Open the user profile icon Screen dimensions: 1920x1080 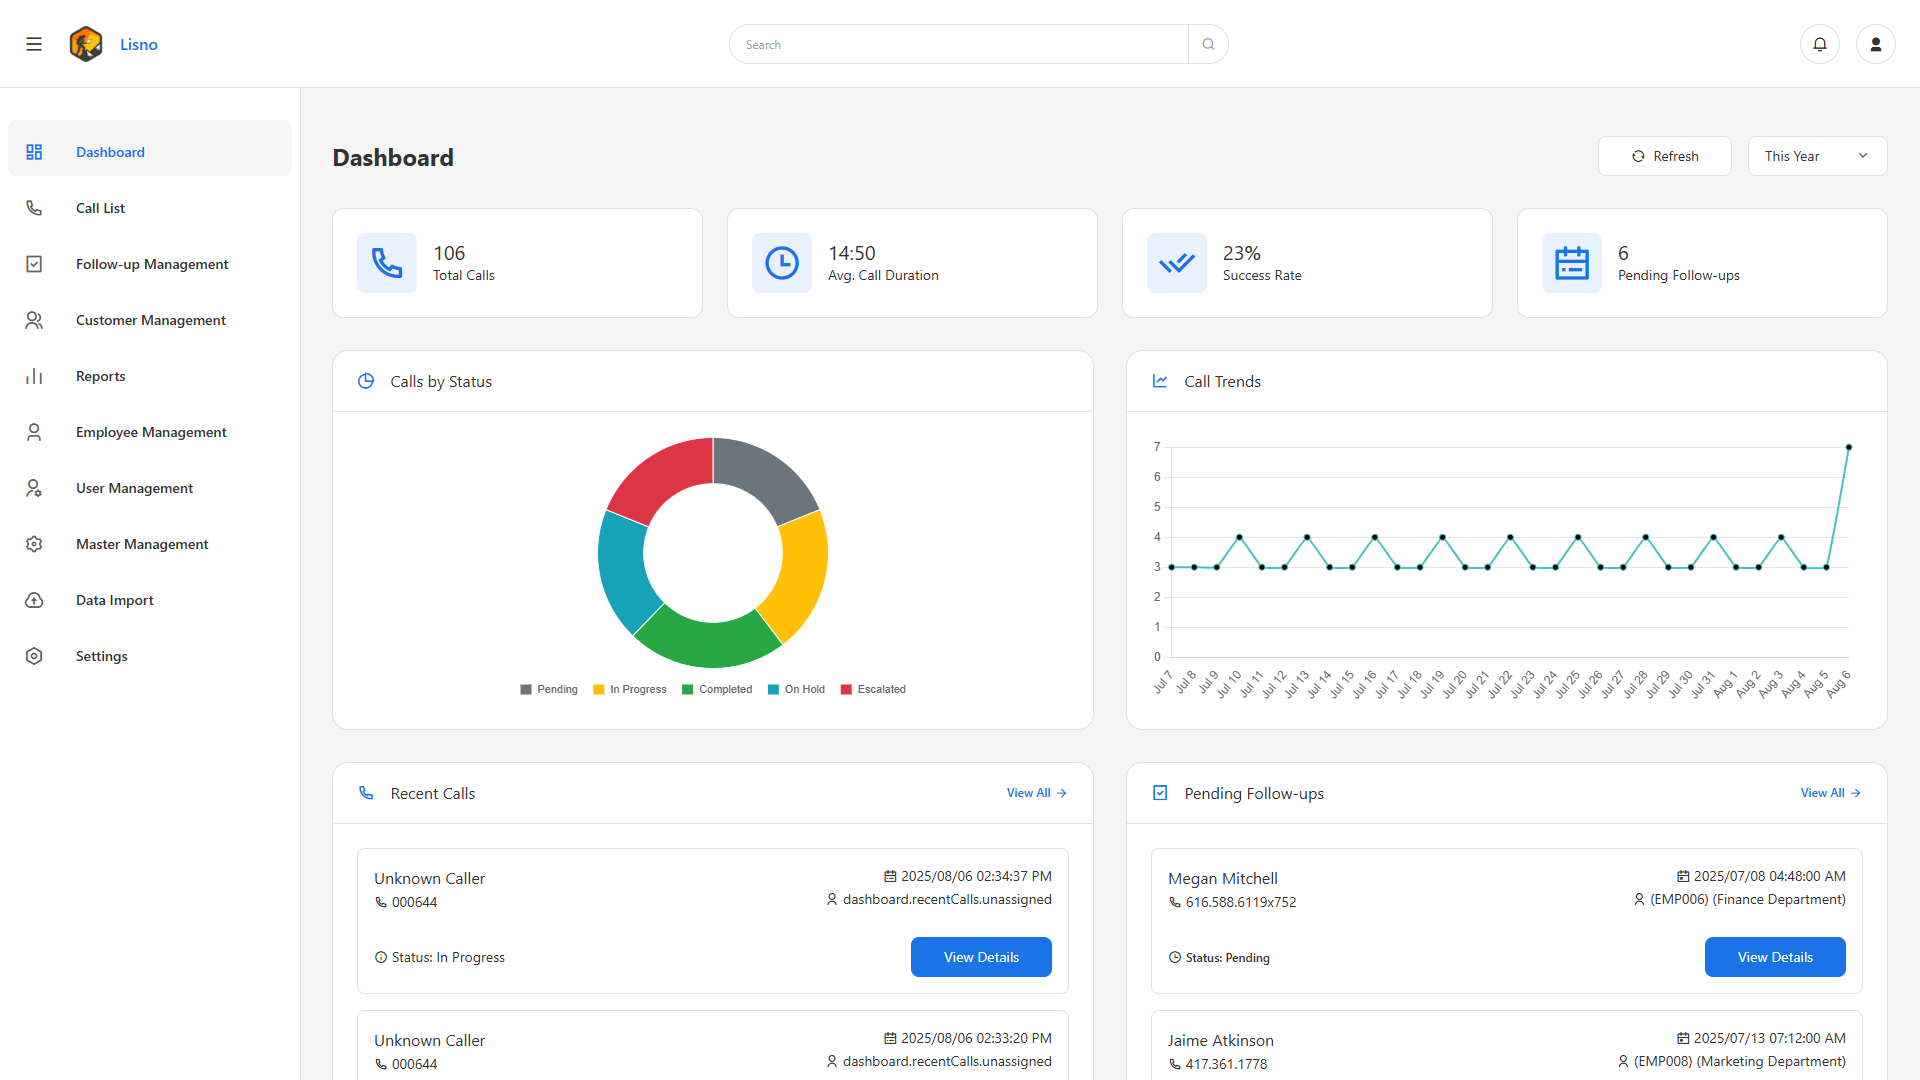[x=1876, y=44]
